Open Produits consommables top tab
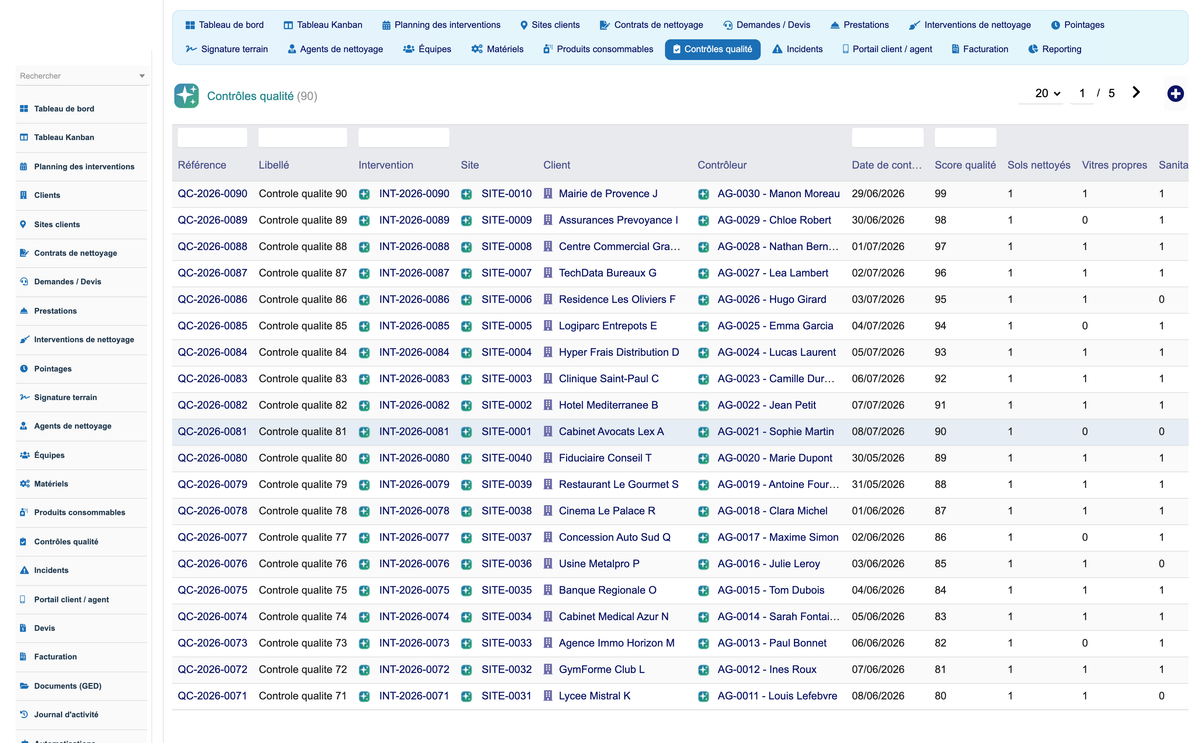The image size is (1200, 743). (598, 49)
